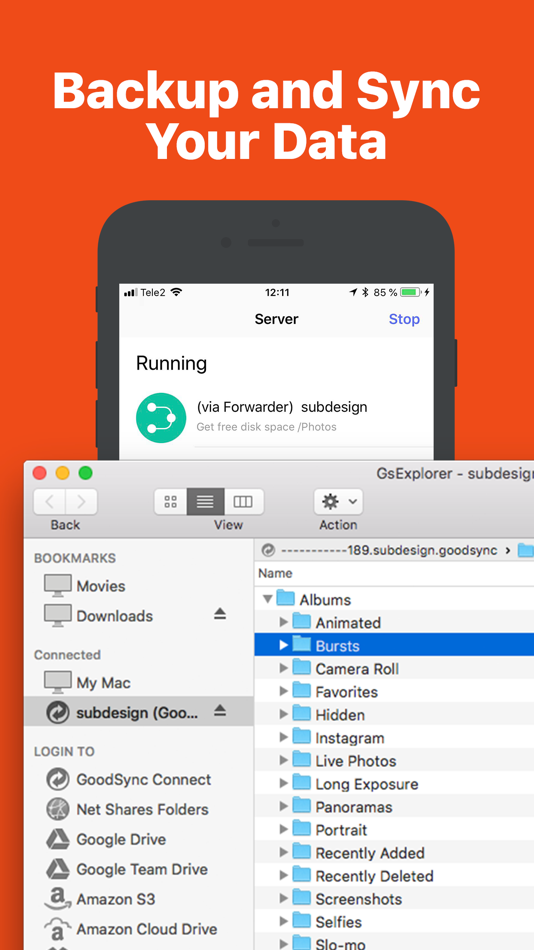
Task: Click the path bar connection icon
Action: (x=269, y=550)
